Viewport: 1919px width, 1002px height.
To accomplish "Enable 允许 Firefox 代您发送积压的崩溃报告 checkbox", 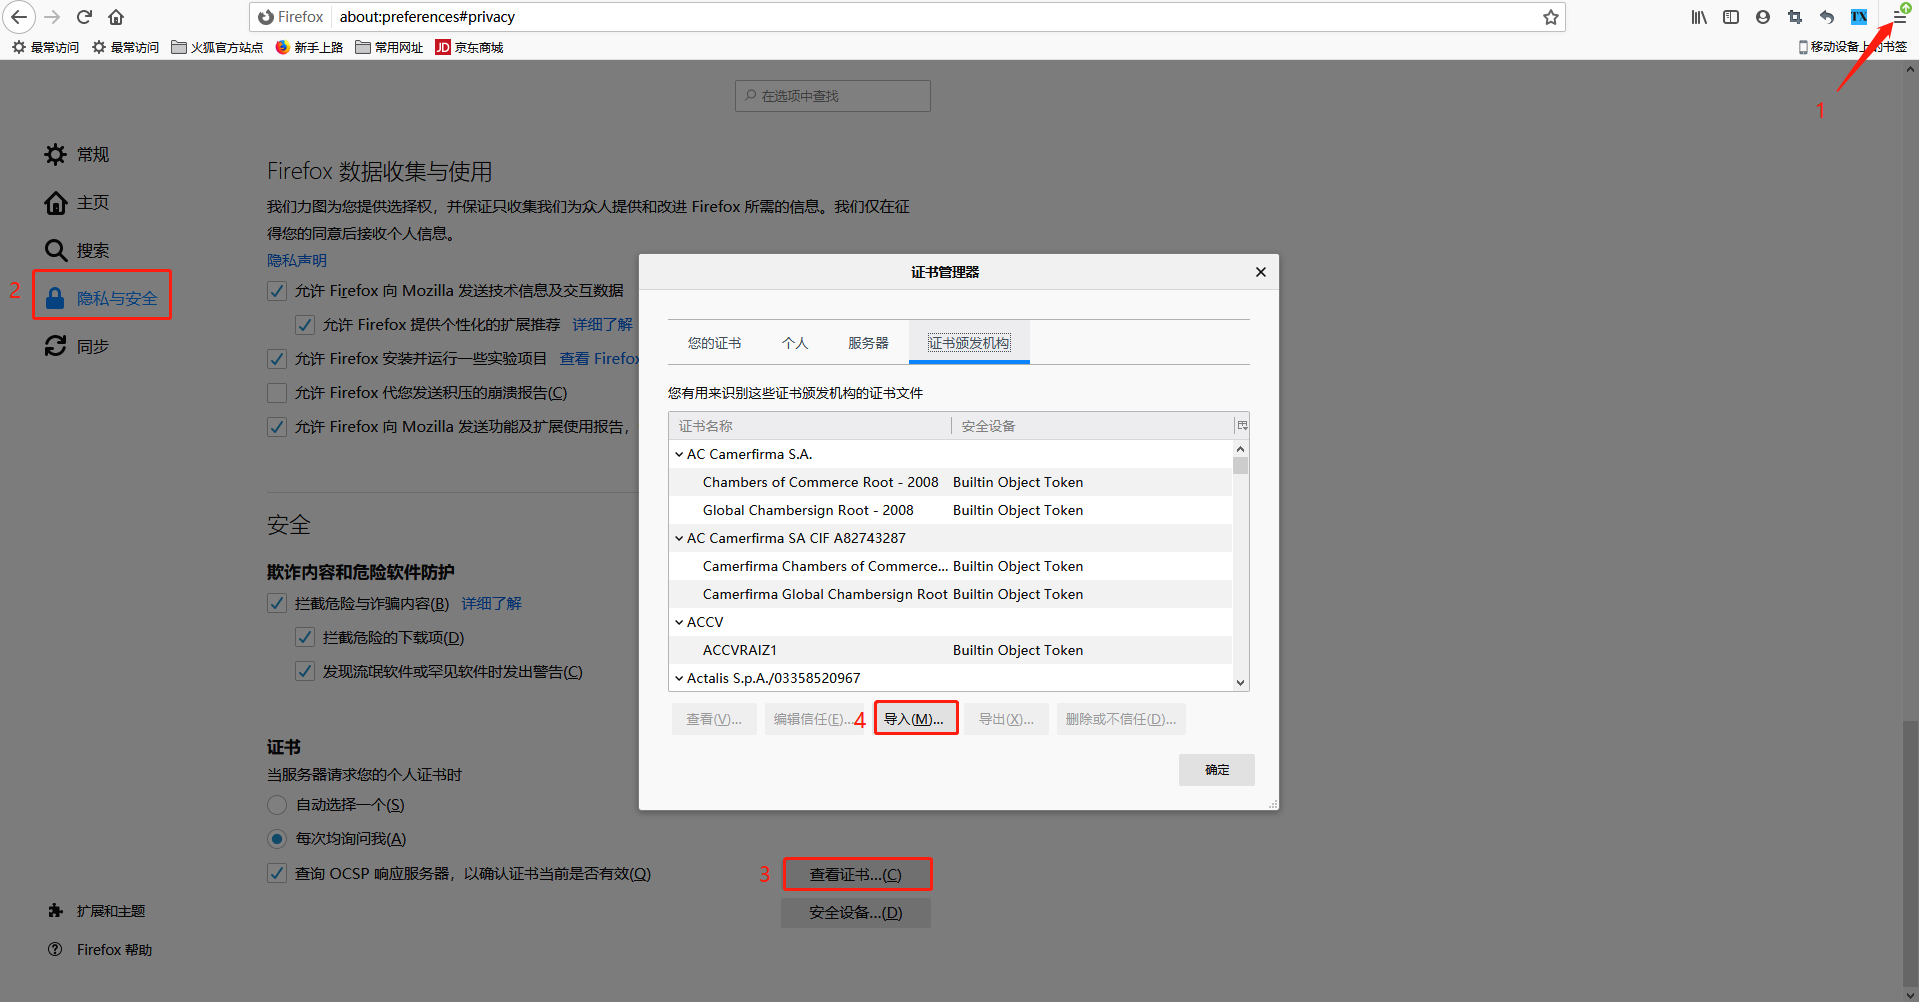I will (x=277, y=393).
